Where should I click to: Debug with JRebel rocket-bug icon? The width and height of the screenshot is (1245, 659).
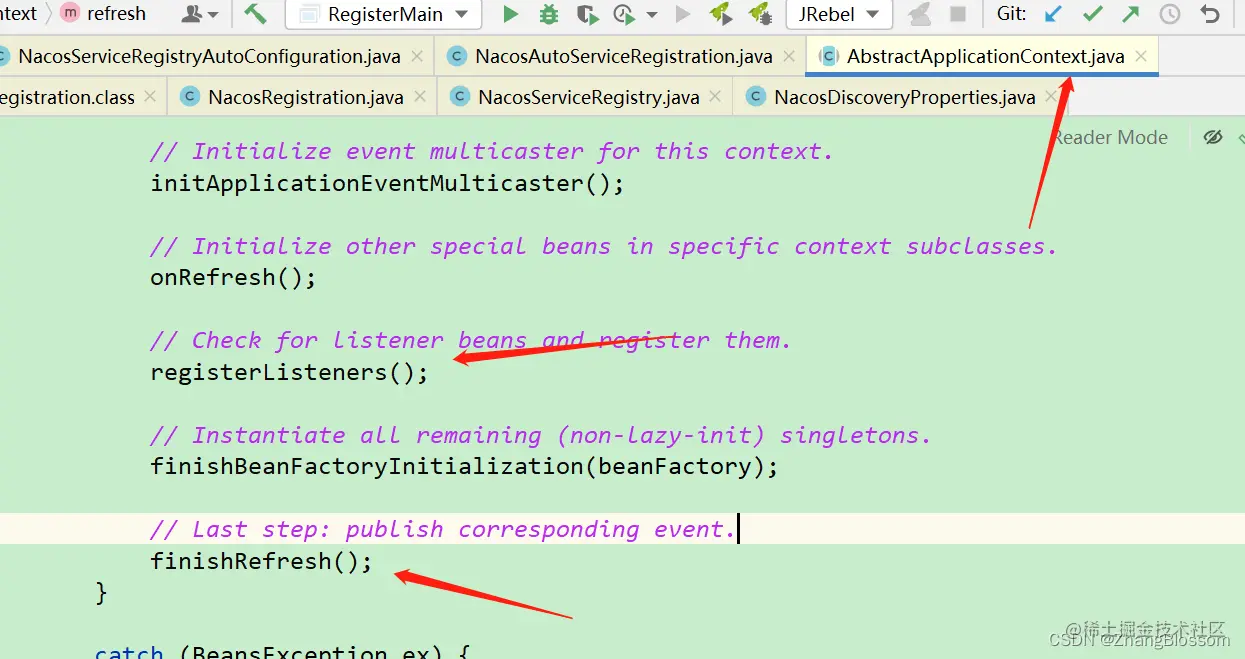point(760,14)
